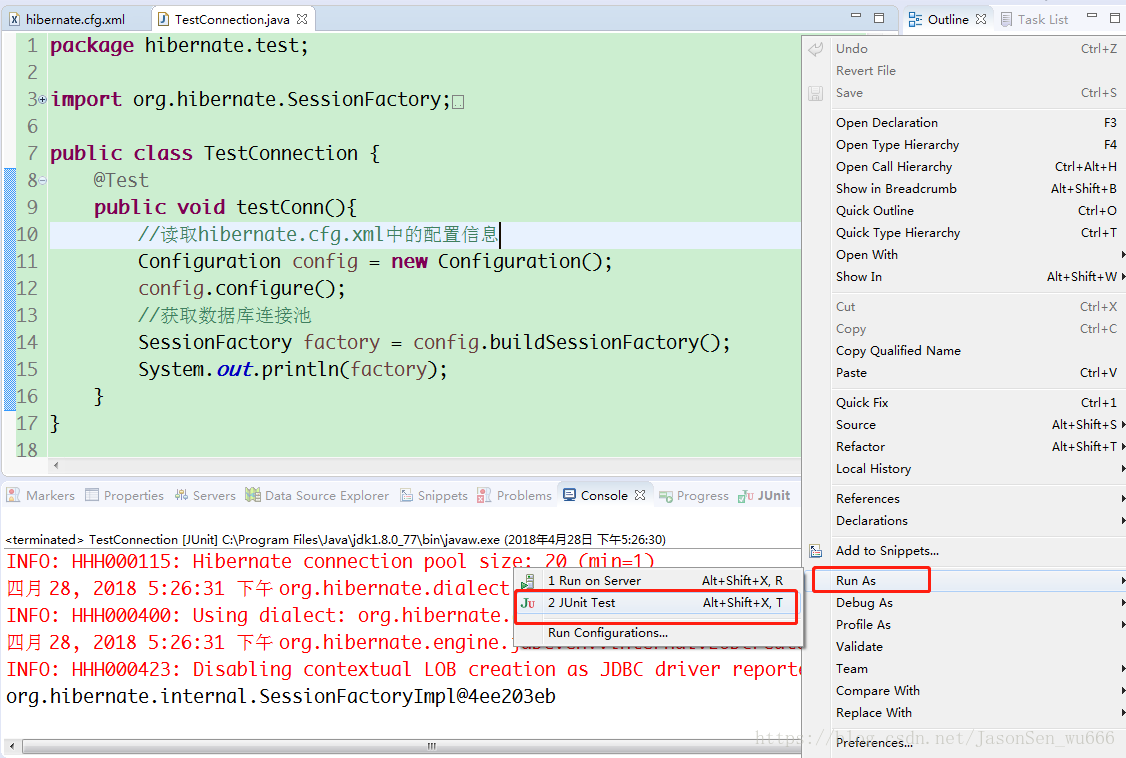
Task: Expand the Local History submenu
Action: point(963,469)
